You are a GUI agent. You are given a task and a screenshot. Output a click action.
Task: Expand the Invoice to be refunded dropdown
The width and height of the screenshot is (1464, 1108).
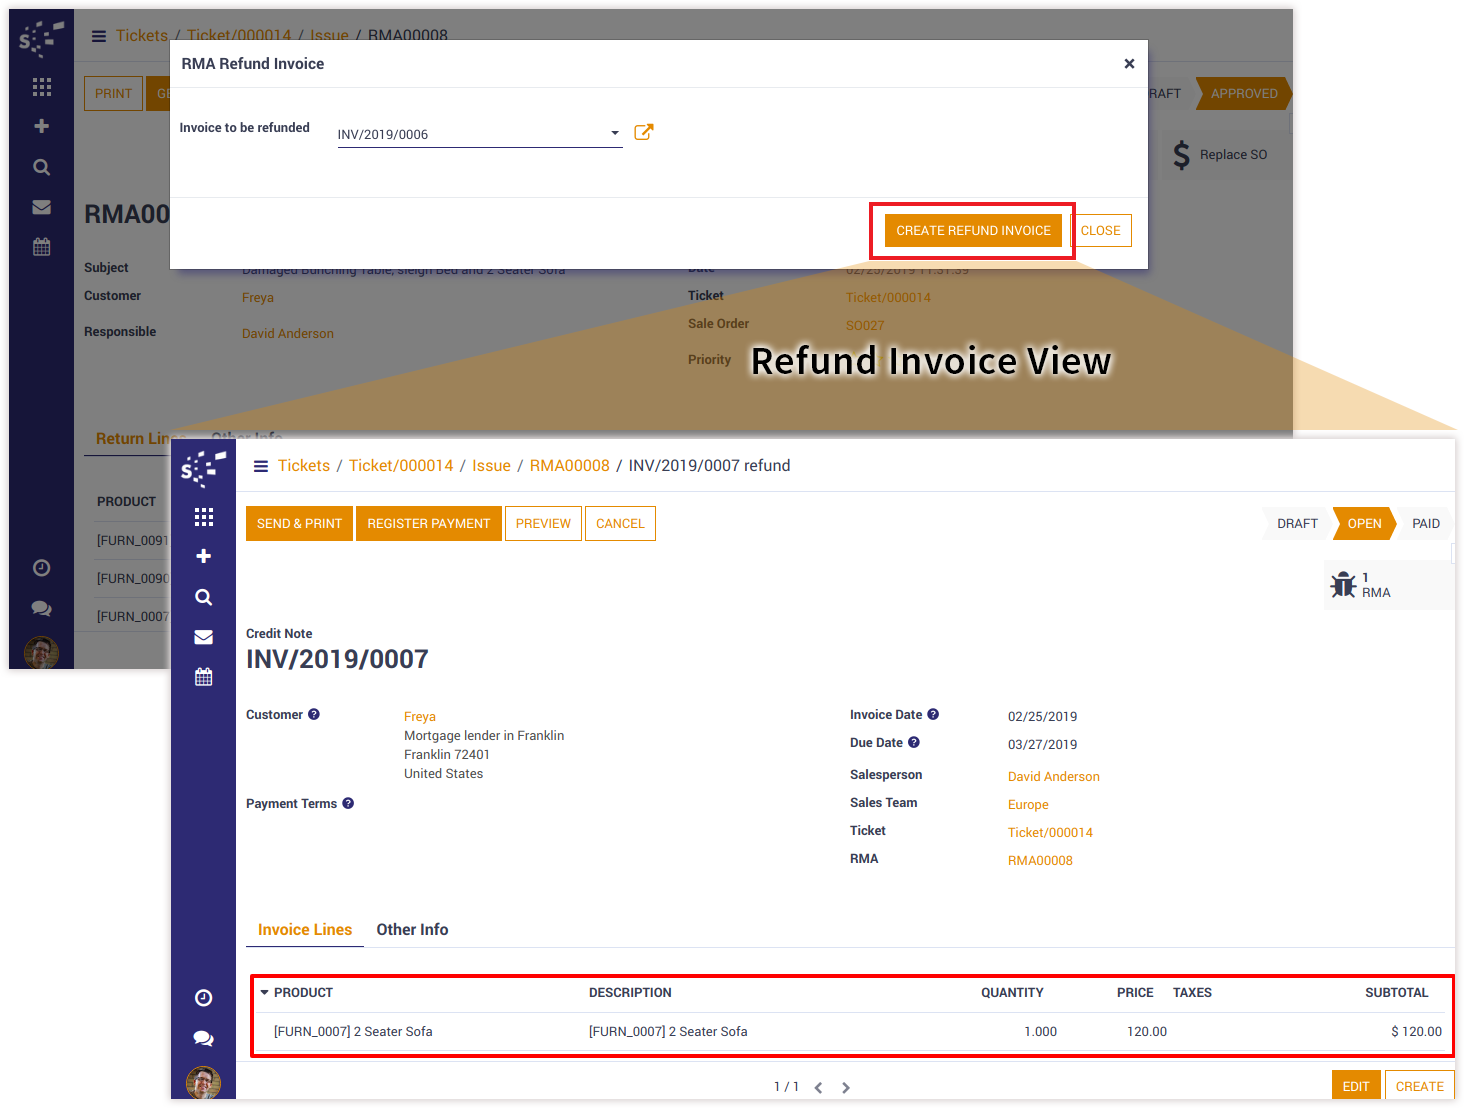pyautogui.click(x=614, y=133)
